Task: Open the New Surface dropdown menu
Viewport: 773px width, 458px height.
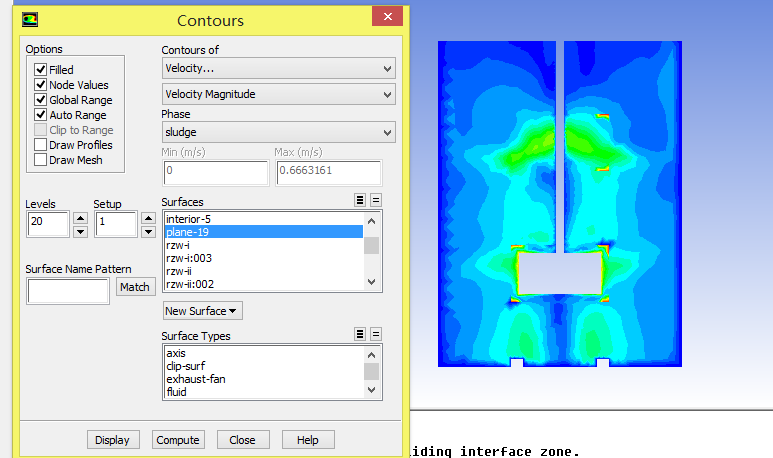Action: (203, 311)
